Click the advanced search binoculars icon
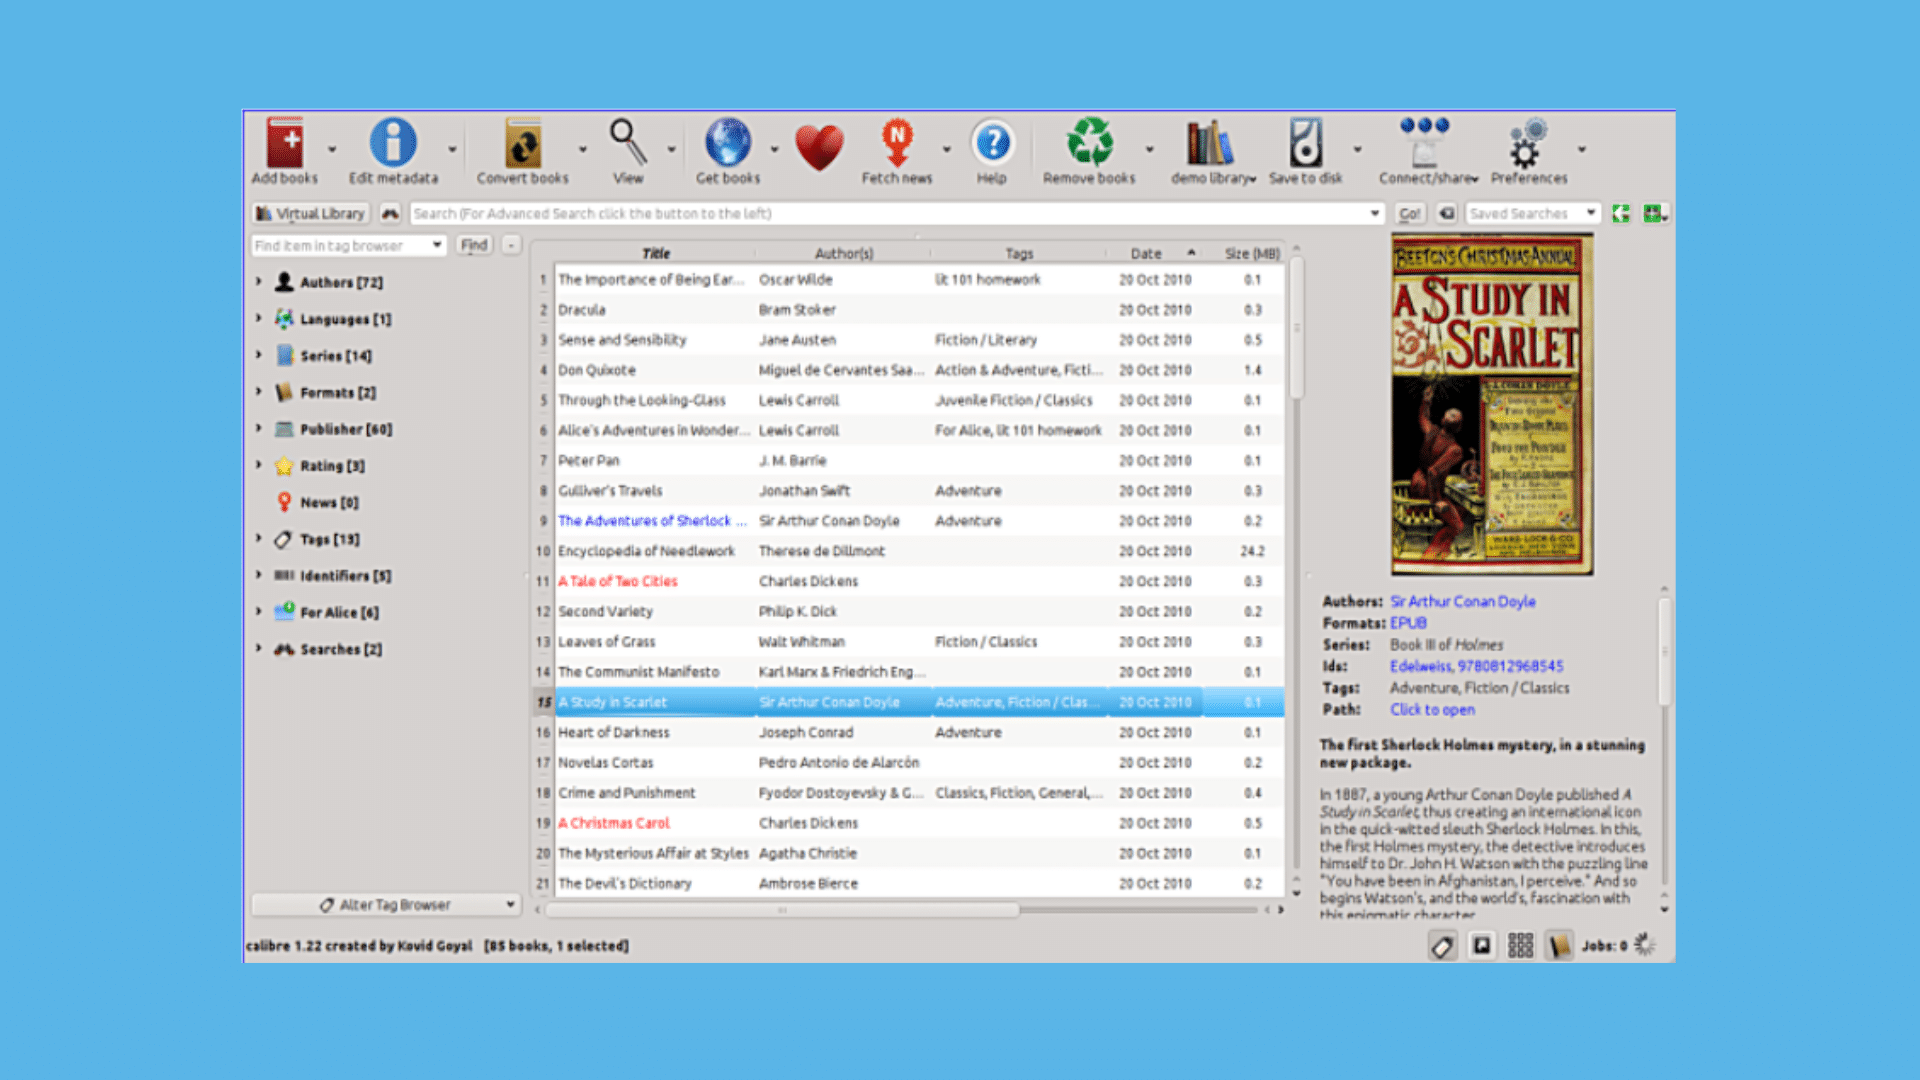This screenshot has height=1080, width=1920. [x=390, y=213]
